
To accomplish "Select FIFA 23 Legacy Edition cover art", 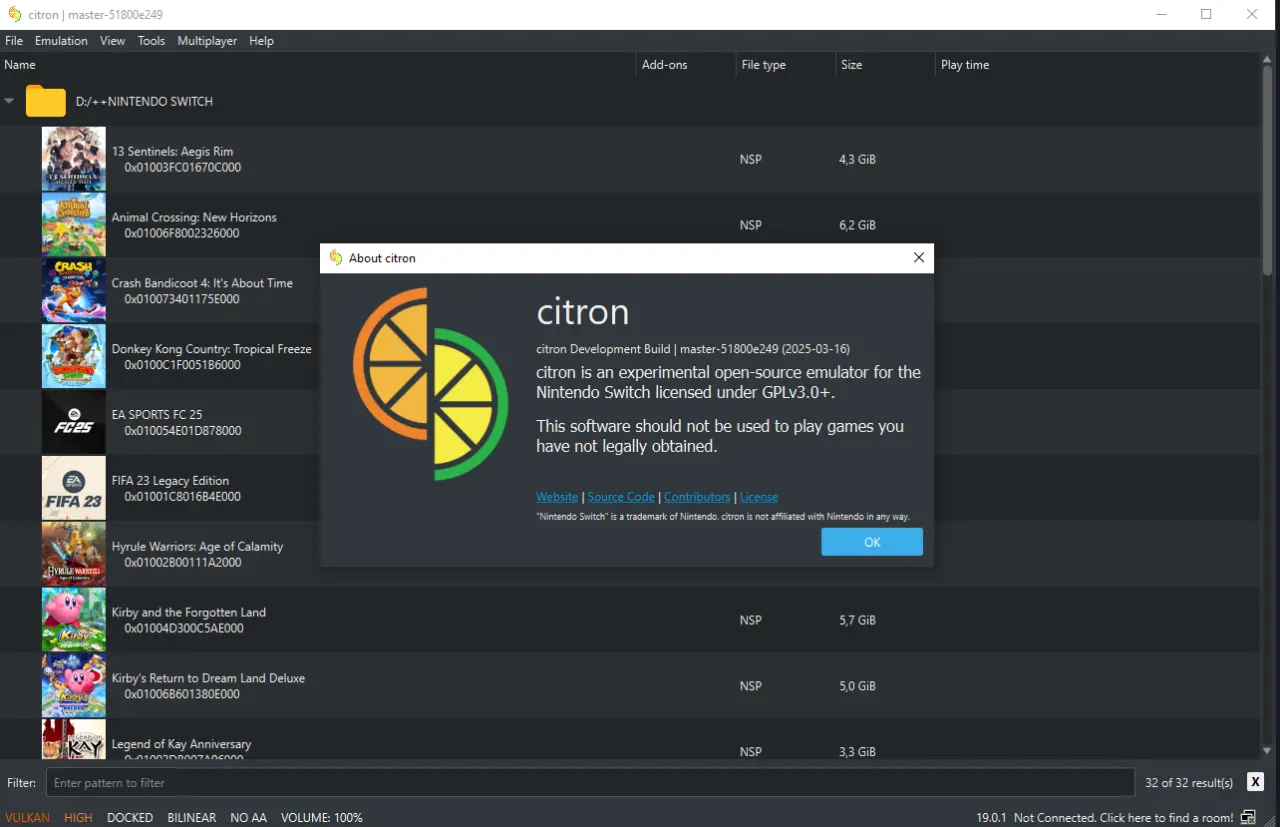I will point(74,488).
